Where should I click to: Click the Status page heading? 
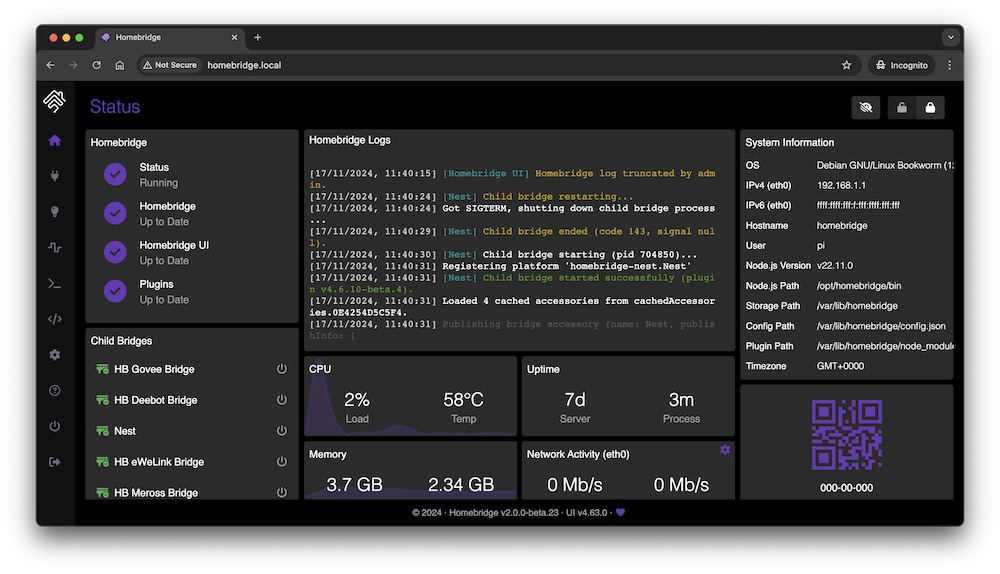pos(115,107)
